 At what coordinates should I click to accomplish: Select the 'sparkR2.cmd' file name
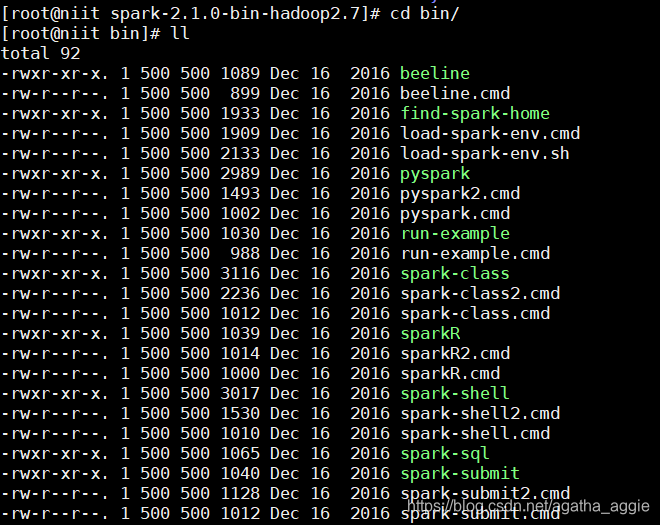455,353
